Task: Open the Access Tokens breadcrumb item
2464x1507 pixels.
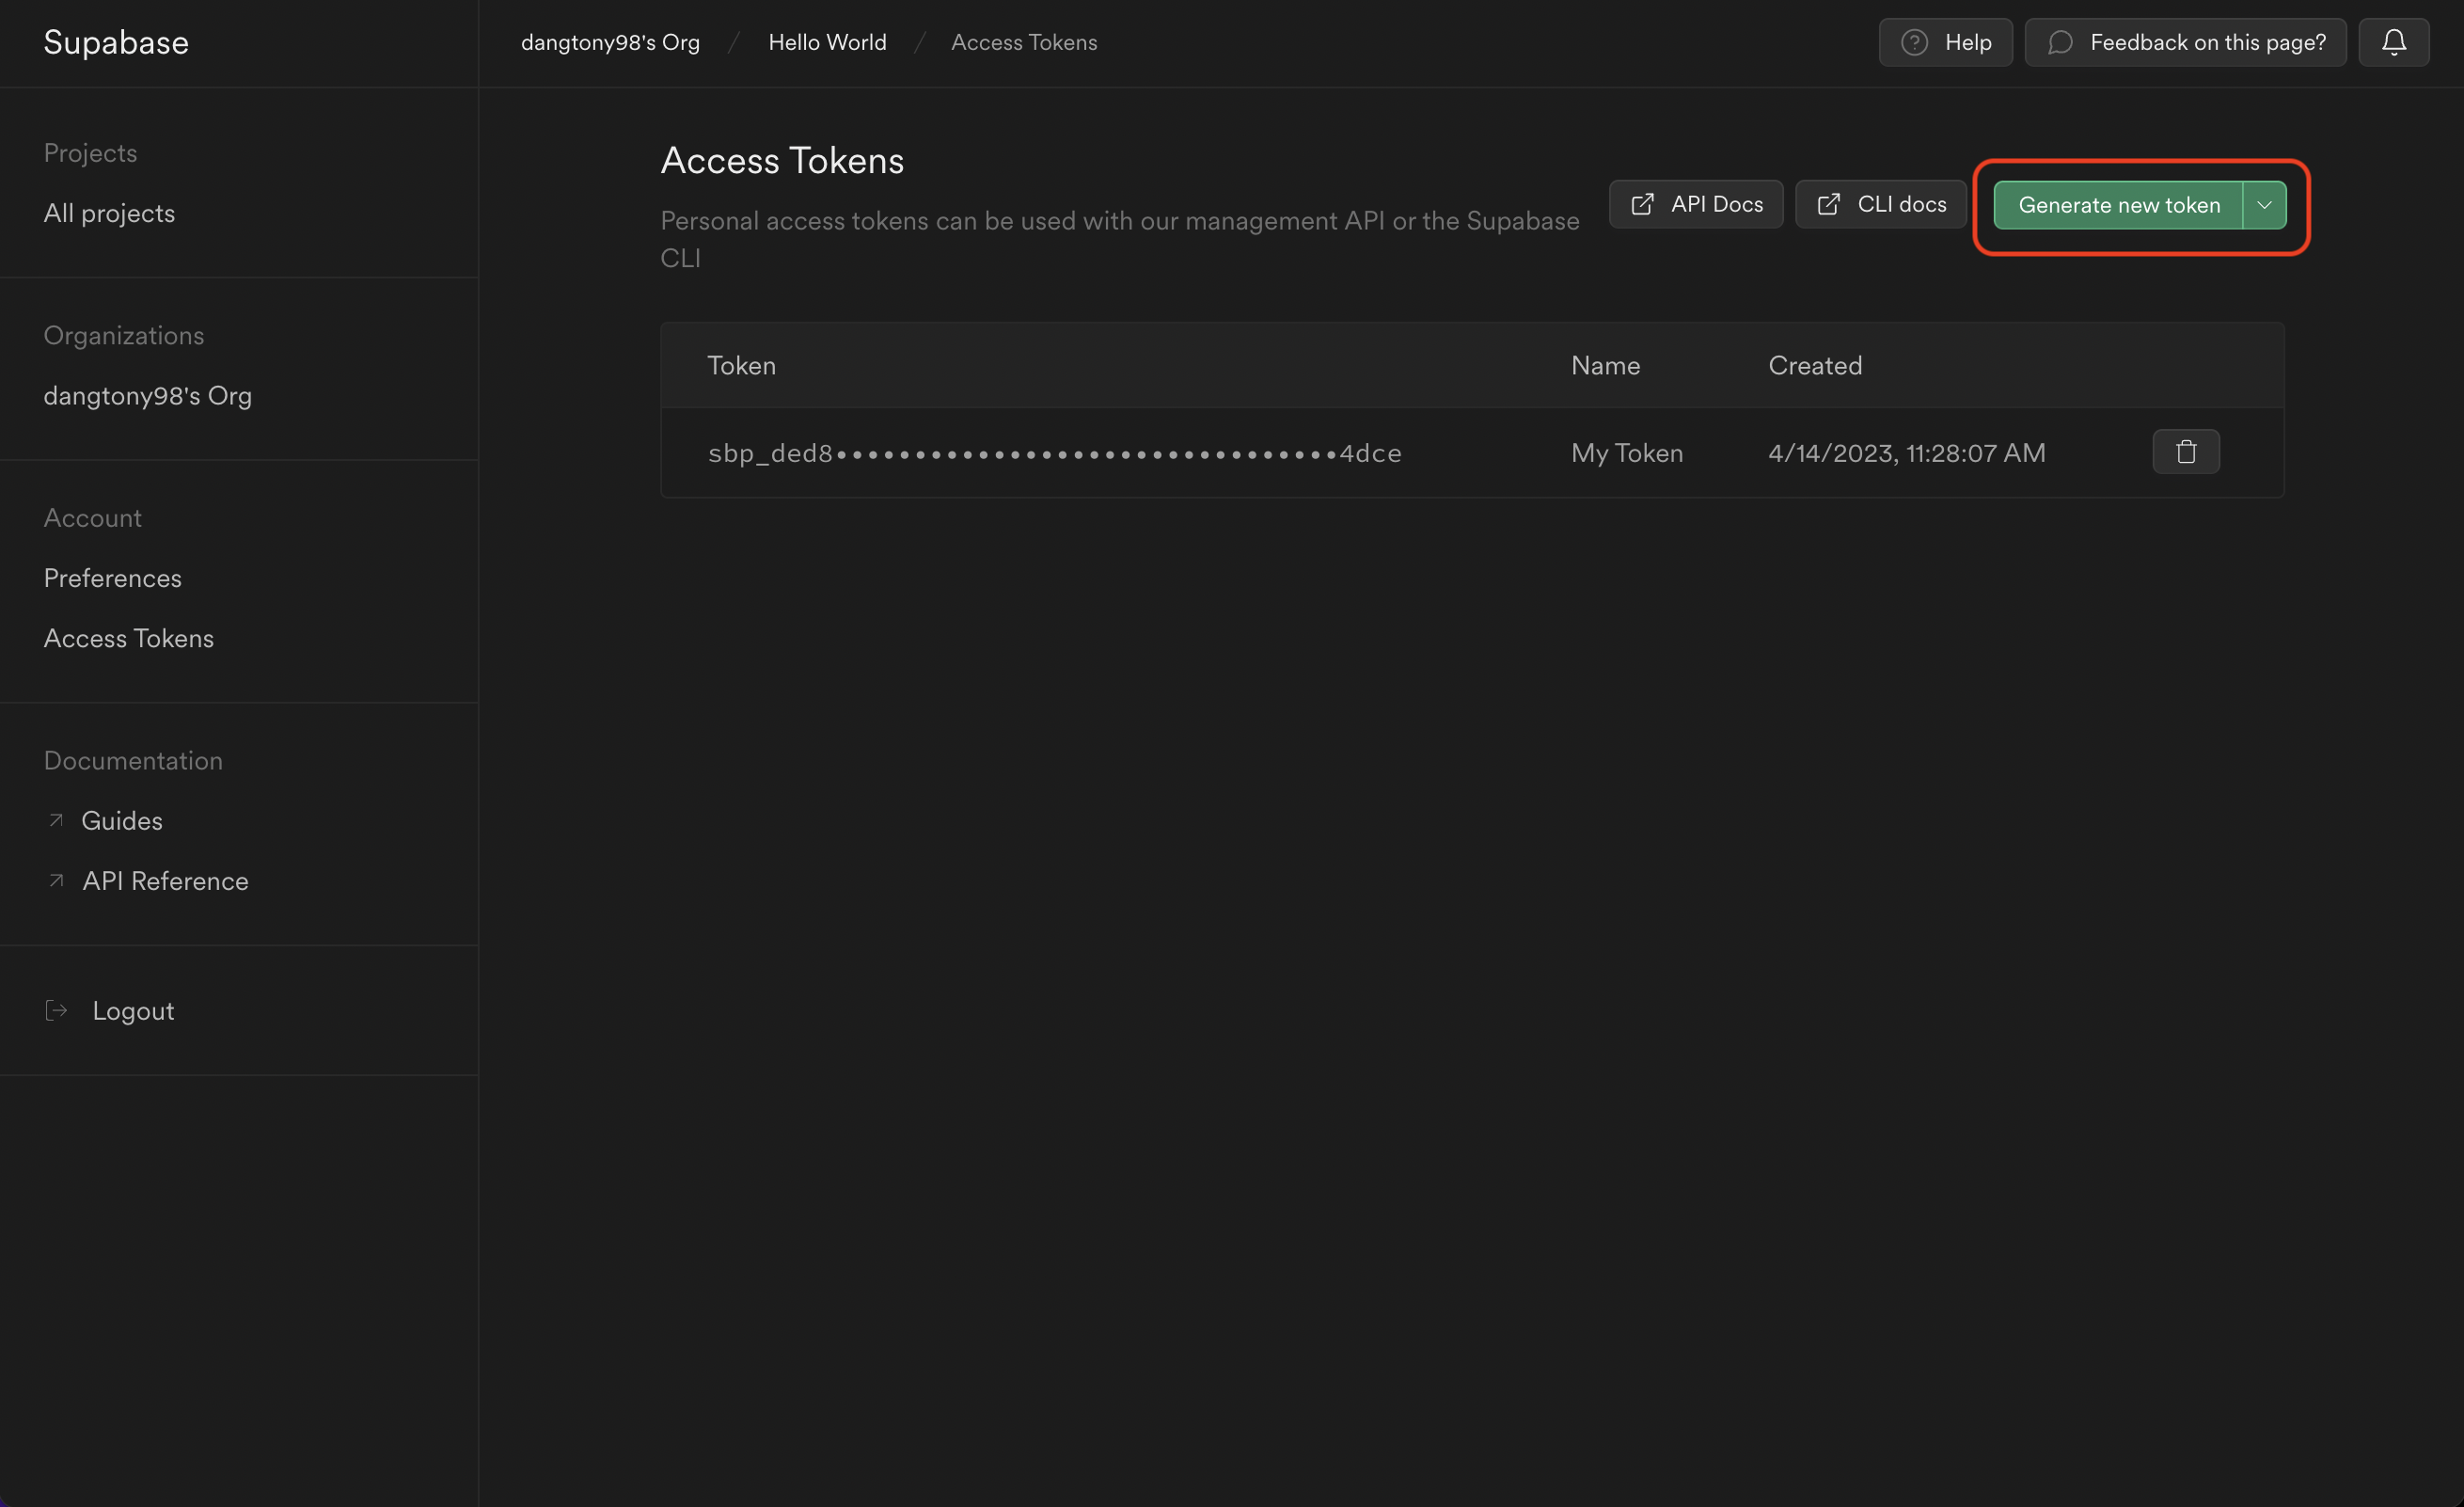Action: click(1024, 42)
